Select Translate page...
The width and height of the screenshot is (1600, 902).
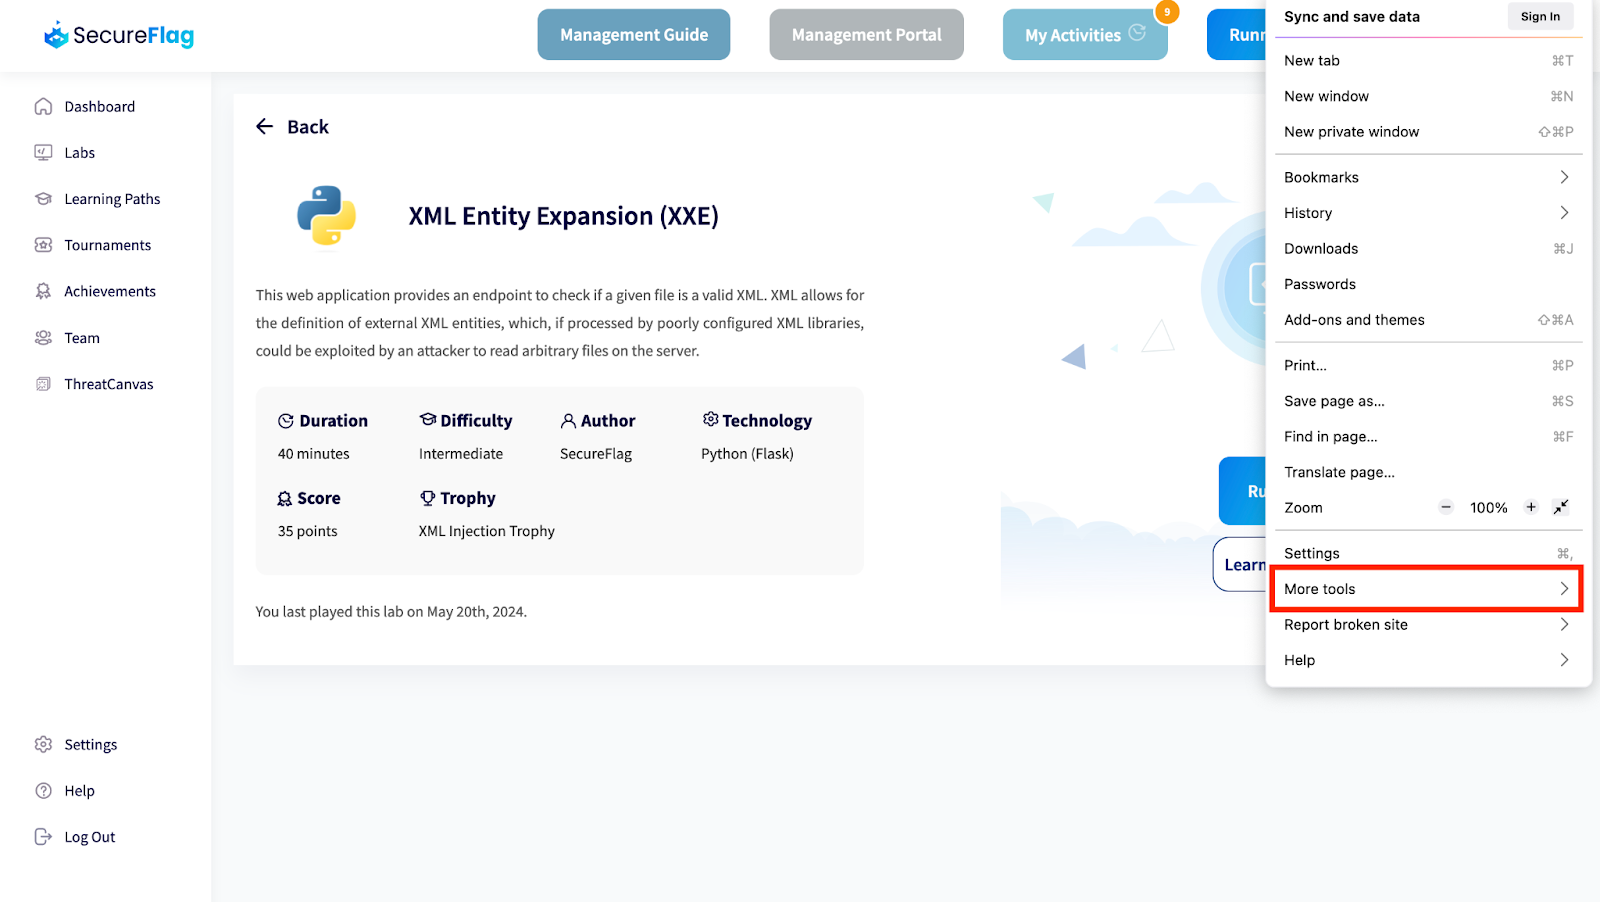pyautogui.click(x=1427, y=472)
